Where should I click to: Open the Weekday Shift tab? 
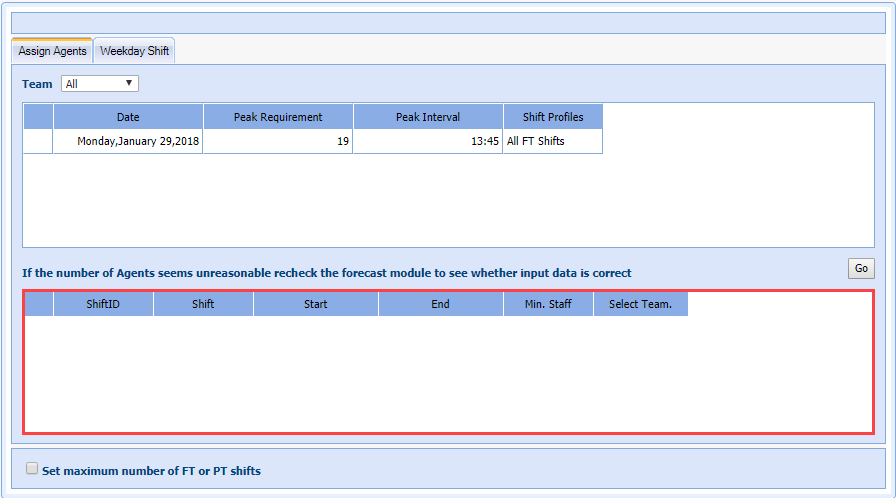134,51
